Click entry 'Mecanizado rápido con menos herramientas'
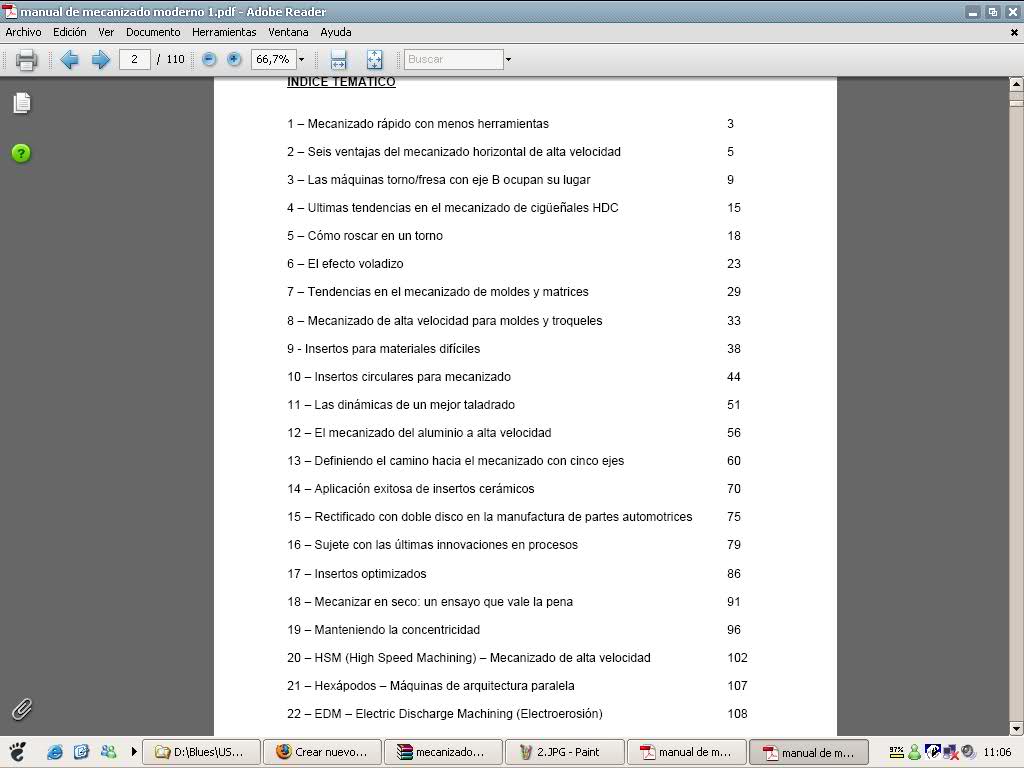The width and height of the screenshot is (1024, 768). pyautogui.click(x=428, y=123)
